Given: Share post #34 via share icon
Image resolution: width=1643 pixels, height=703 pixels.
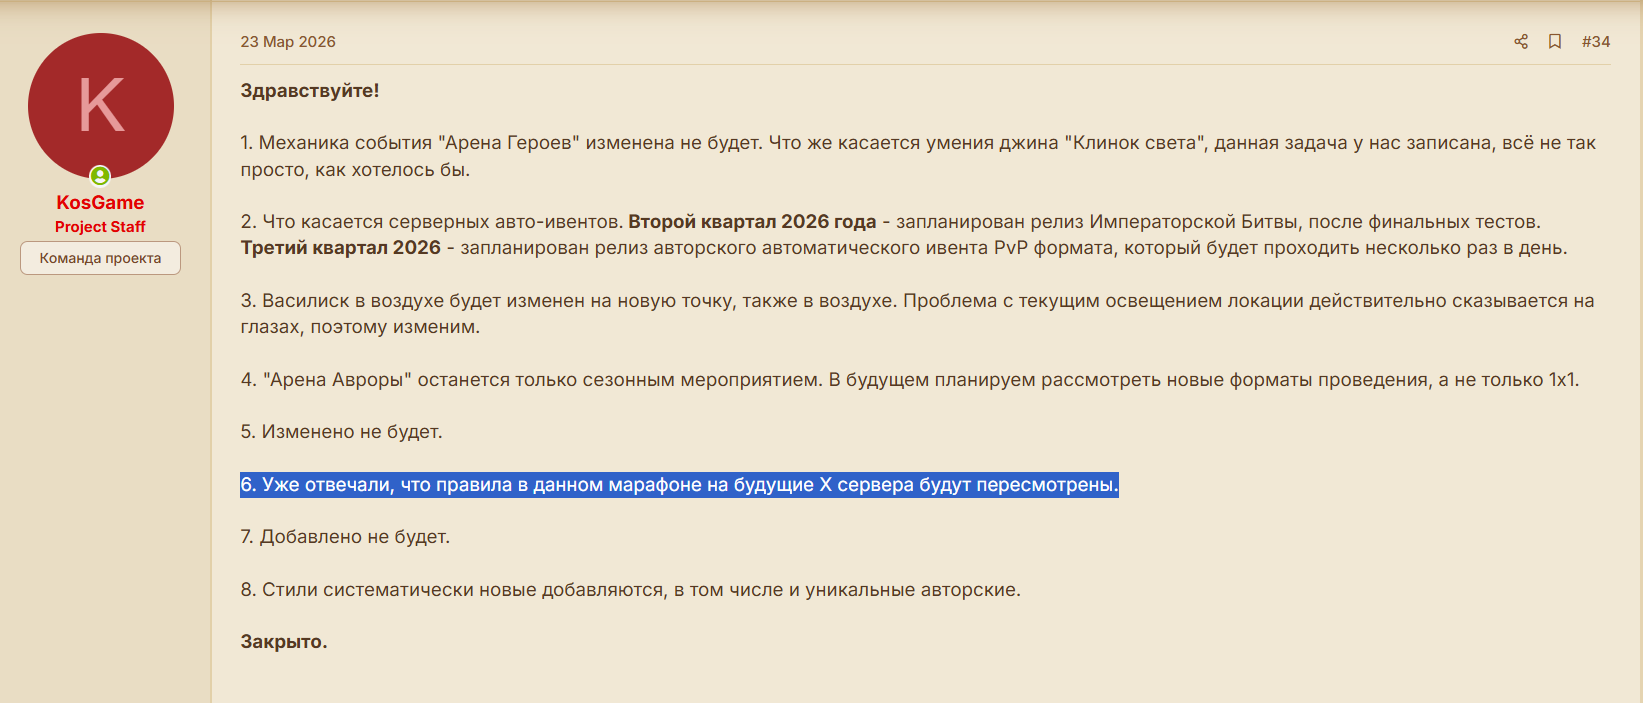Looking at the screenshot, I should (1521, 42).
